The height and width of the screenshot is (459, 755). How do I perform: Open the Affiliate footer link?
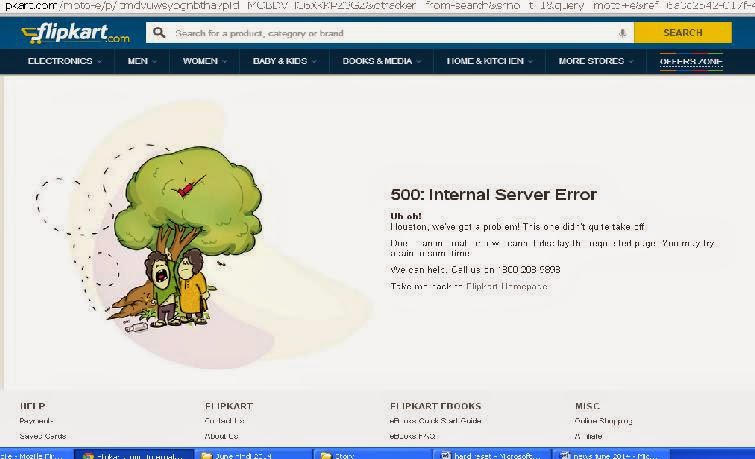click(588, 436)
